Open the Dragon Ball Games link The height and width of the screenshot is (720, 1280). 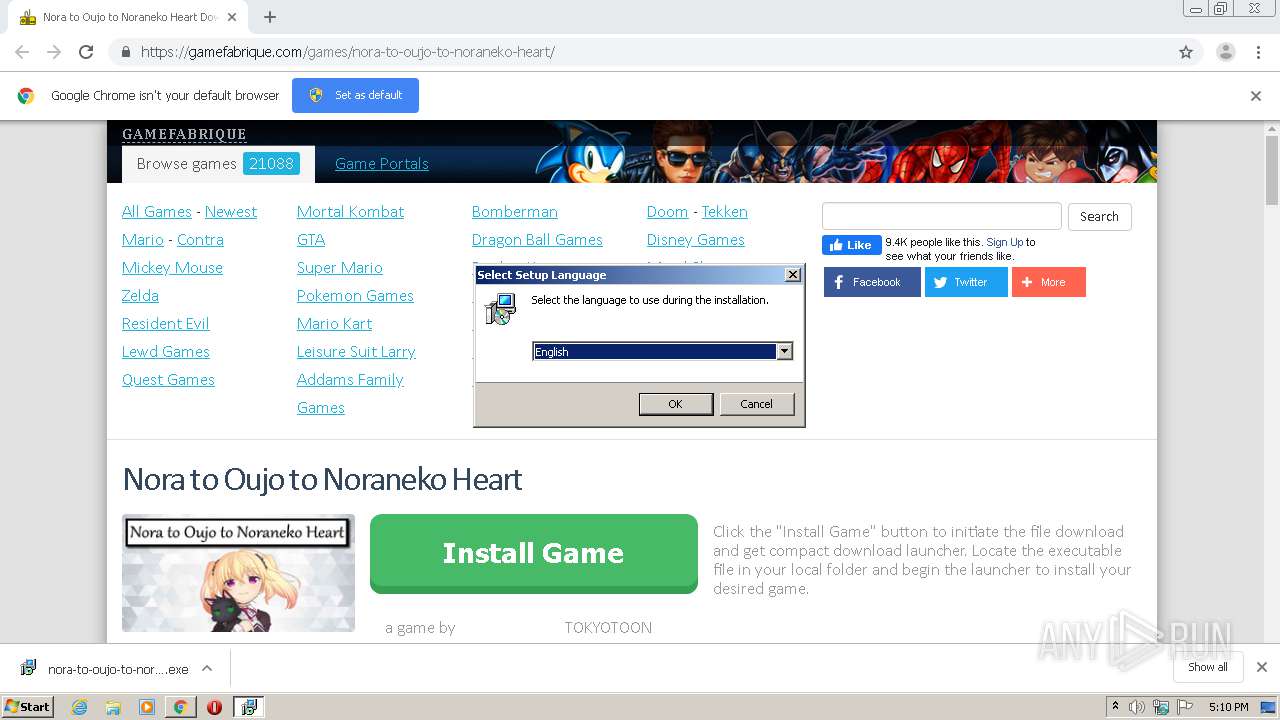click(x=537, y=240)
